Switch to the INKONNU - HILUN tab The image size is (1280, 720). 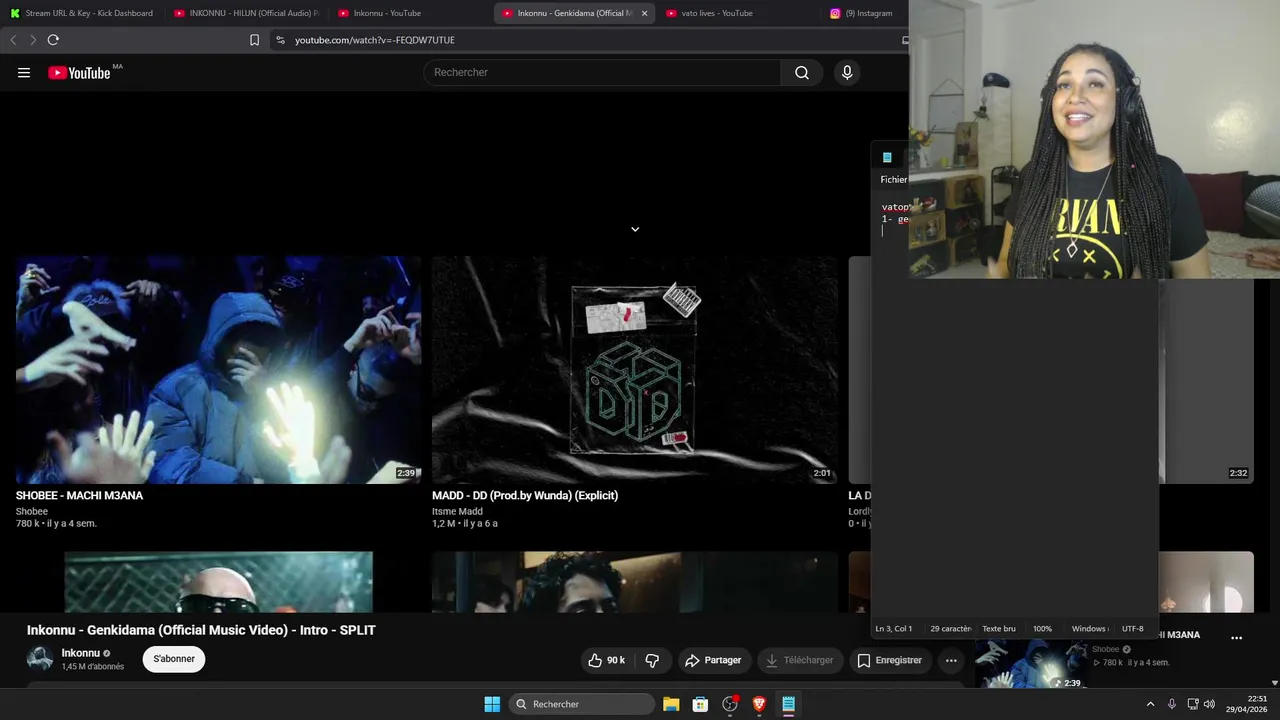coord(246,13)
